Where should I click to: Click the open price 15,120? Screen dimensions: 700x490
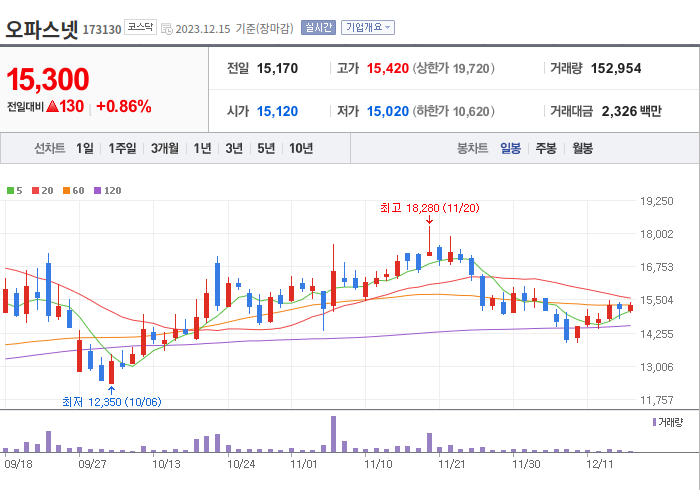tap(277, 111)
